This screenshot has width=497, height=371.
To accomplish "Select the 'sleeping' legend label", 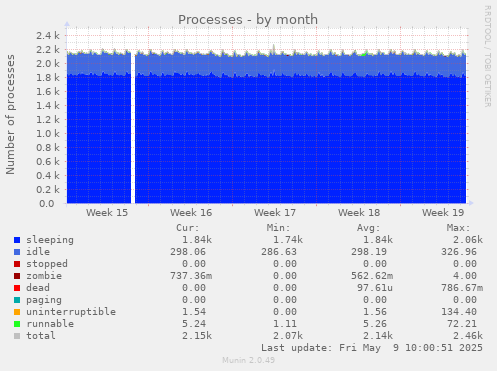I will pos(50,240).
